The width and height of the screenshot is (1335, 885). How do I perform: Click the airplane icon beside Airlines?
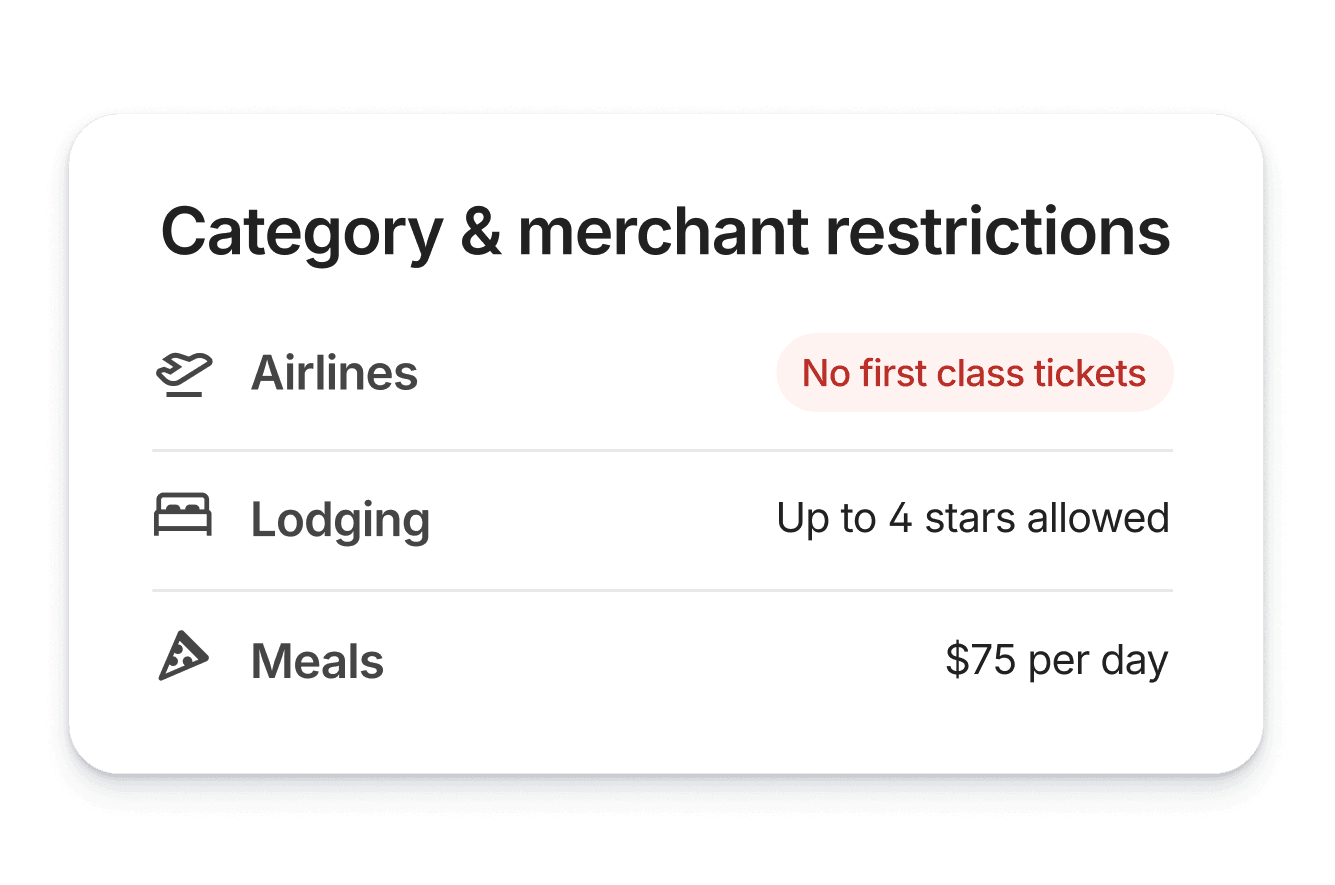click(184, 375)
